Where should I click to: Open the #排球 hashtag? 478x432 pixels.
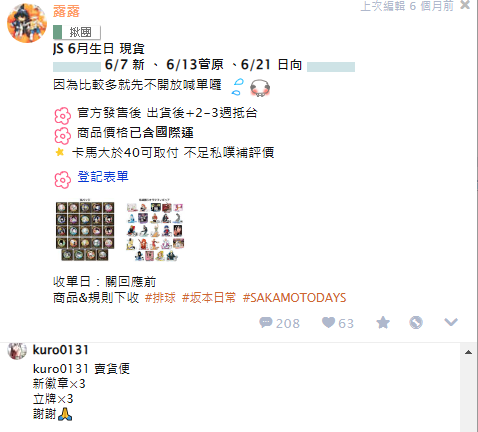(x=160, y=297)
